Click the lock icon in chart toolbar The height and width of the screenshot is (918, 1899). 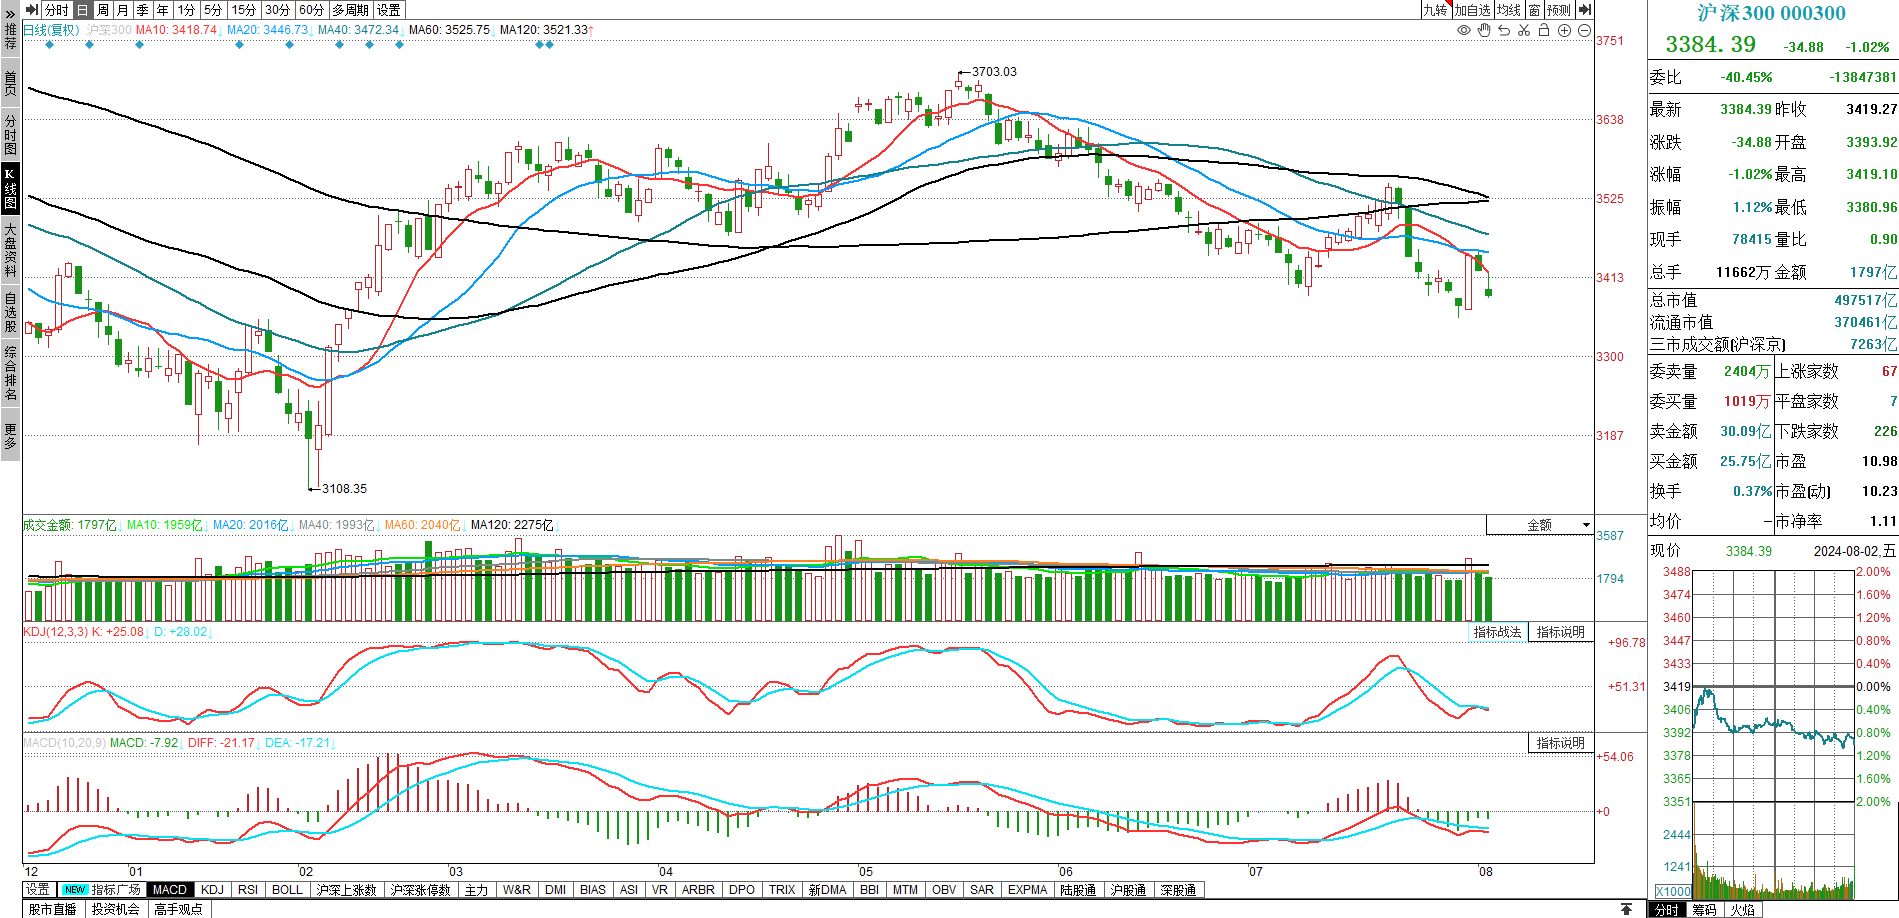click(1544, 31)
